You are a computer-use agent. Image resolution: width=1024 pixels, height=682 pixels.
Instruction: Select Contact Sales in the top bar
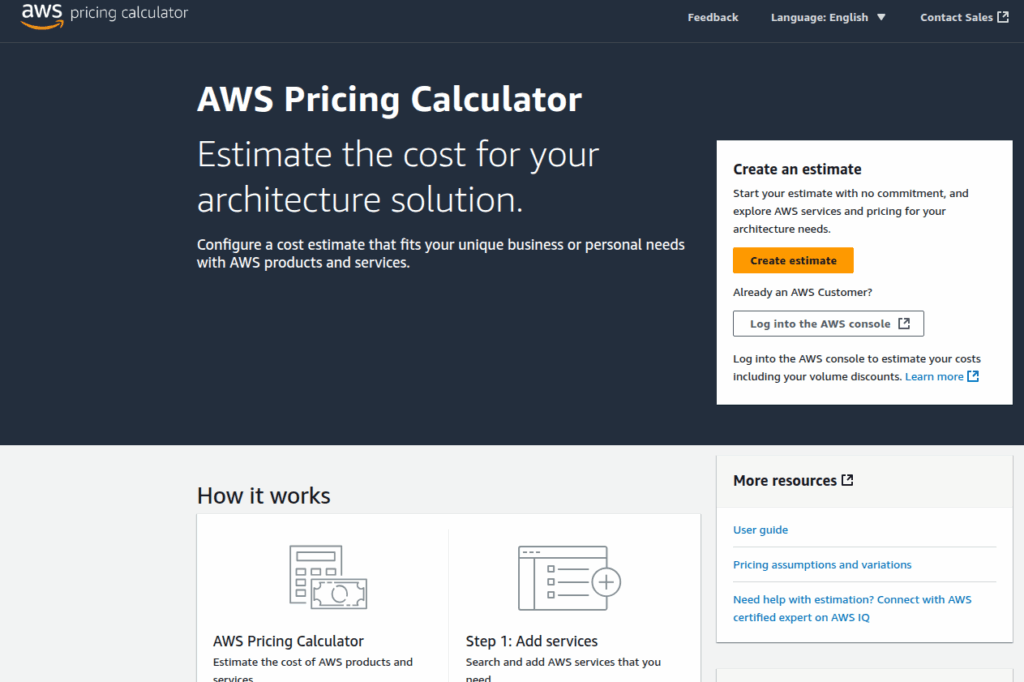click(955, 16)
